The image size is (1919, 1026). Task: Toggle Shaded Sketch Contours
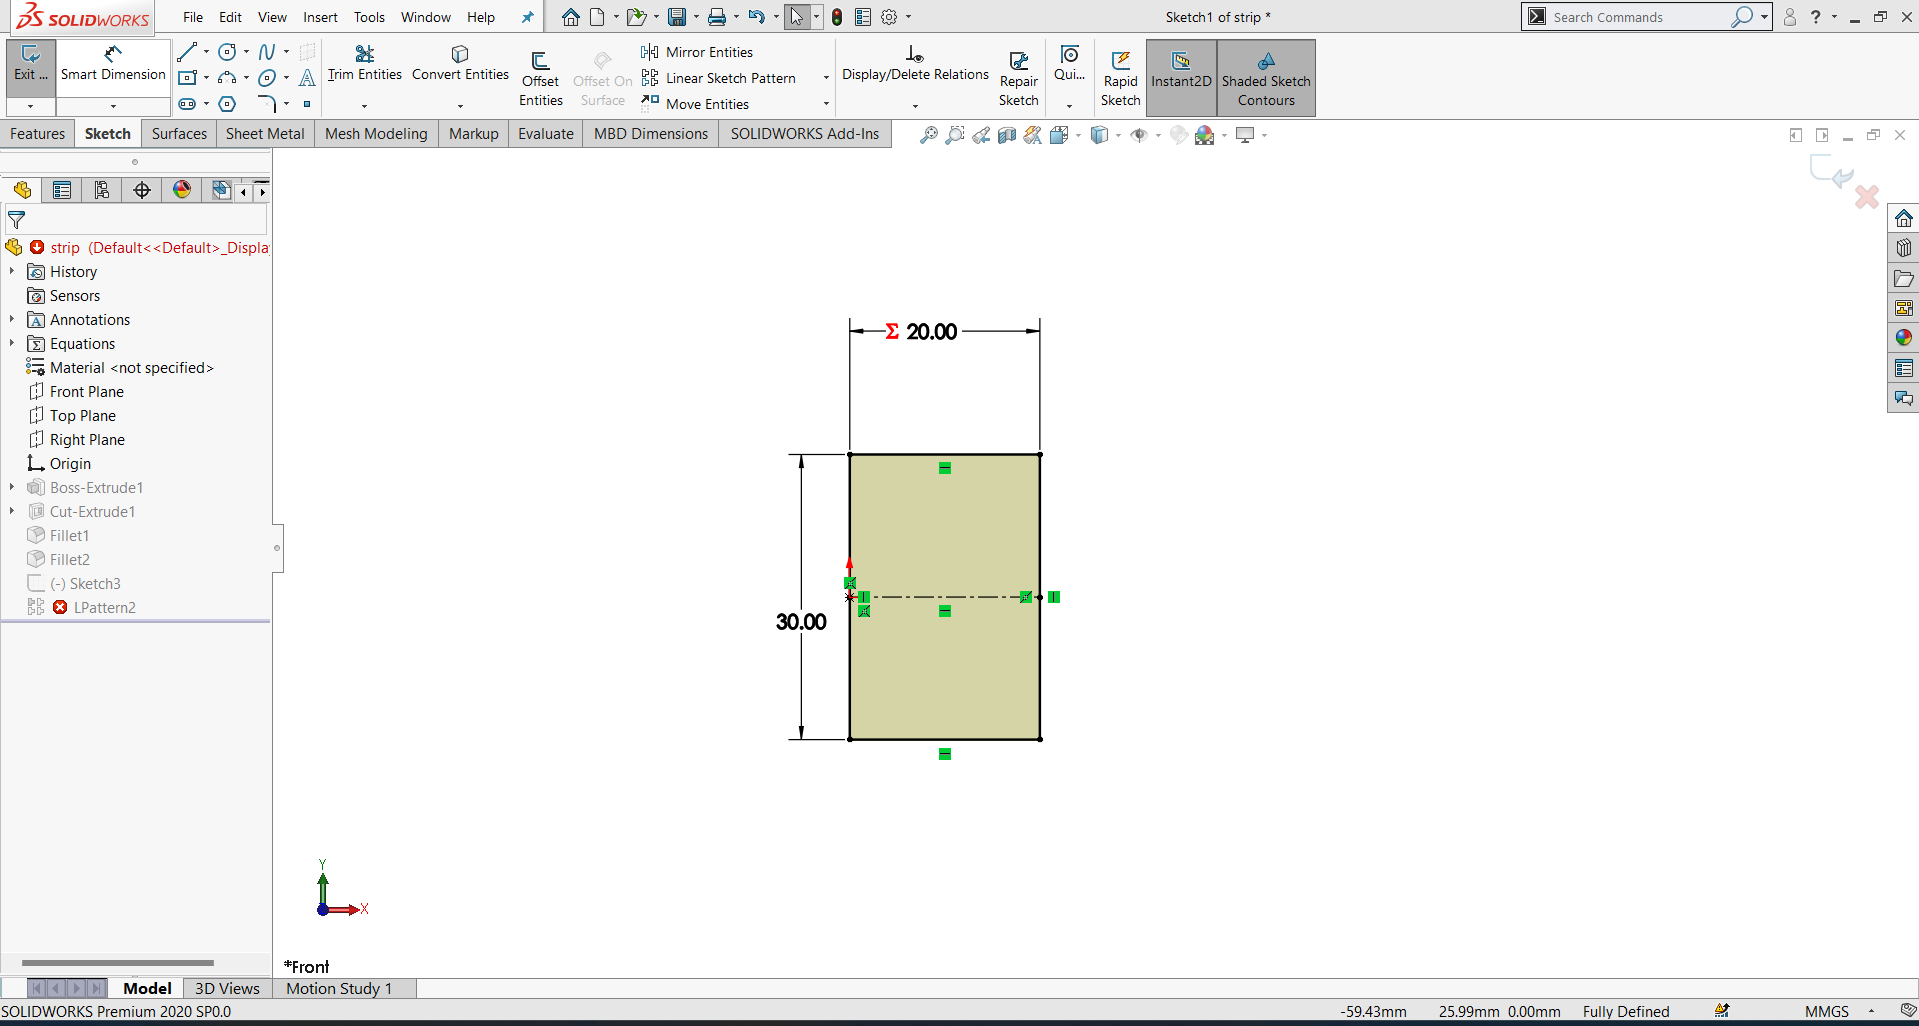[1266, 78]
